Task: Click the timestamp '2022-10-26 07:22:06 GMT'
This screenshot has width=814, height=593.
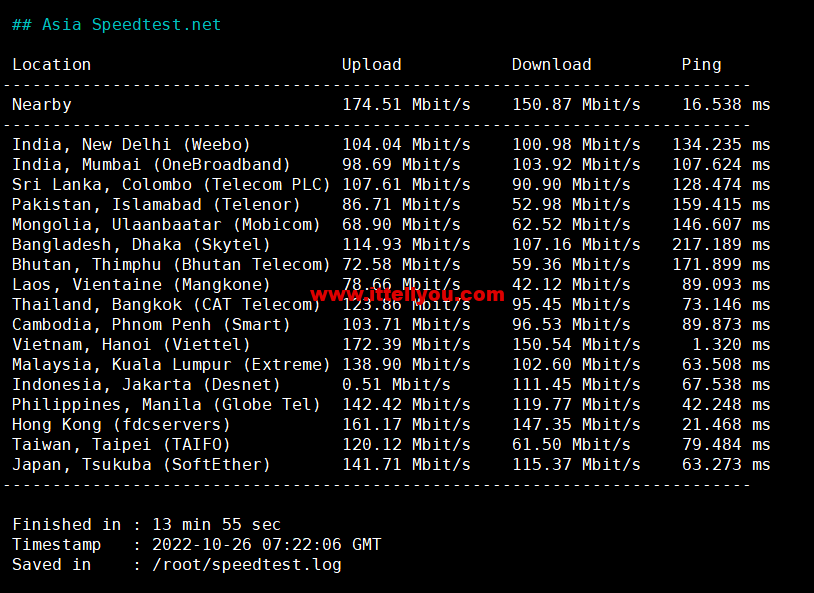Action: pos(266,545)
